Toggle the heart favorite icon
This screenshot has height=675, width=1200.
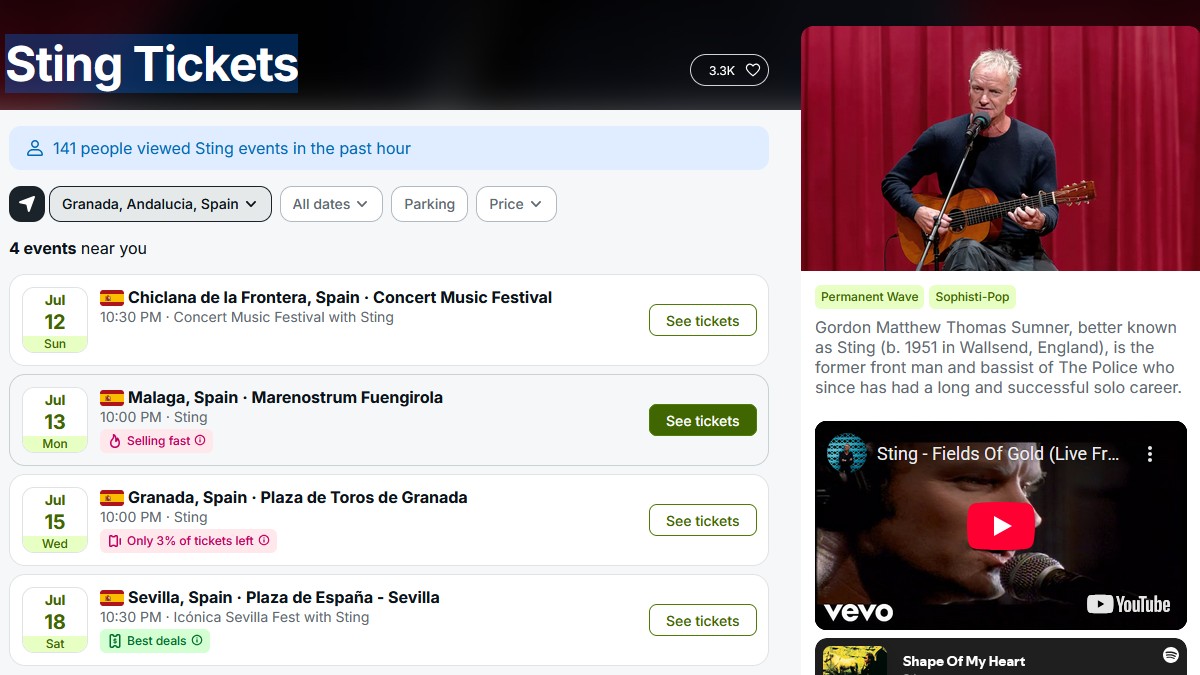tap(753, 70)
